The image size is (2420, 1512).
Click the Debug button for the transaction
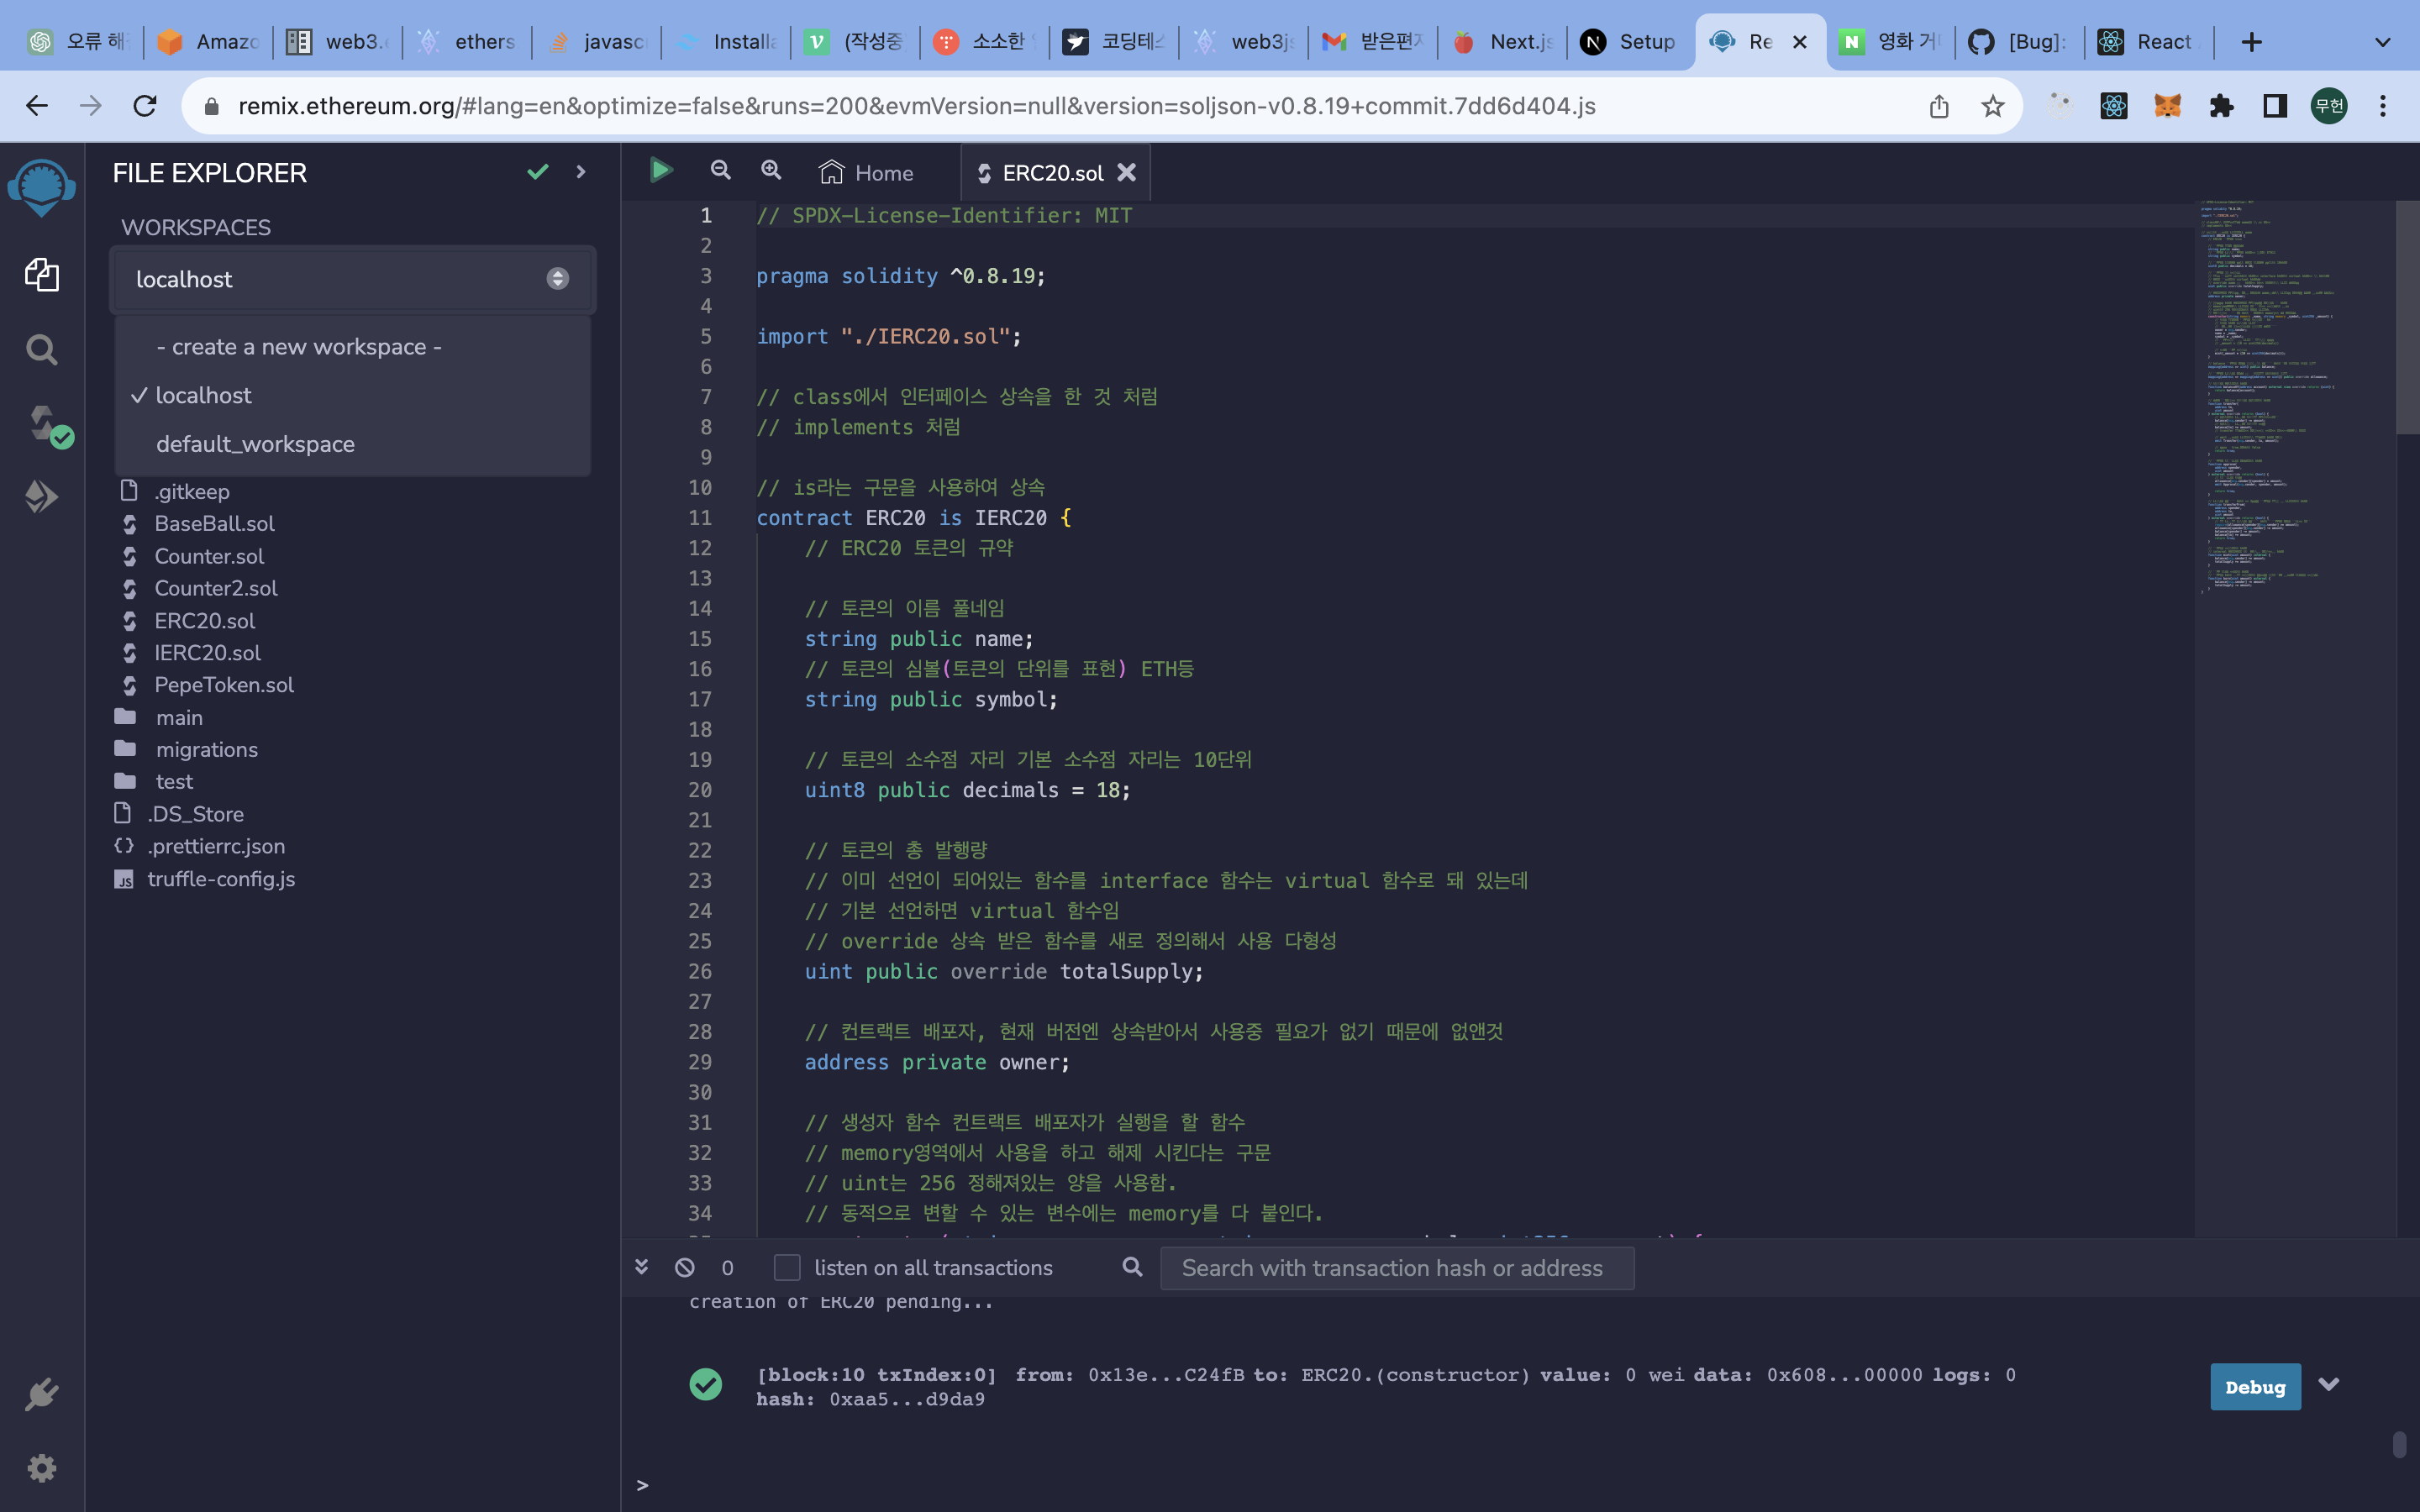(x=2255, y=1387)
